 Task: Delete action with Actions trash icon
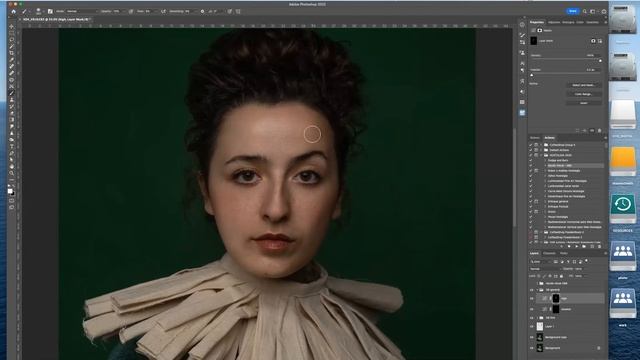600,247
